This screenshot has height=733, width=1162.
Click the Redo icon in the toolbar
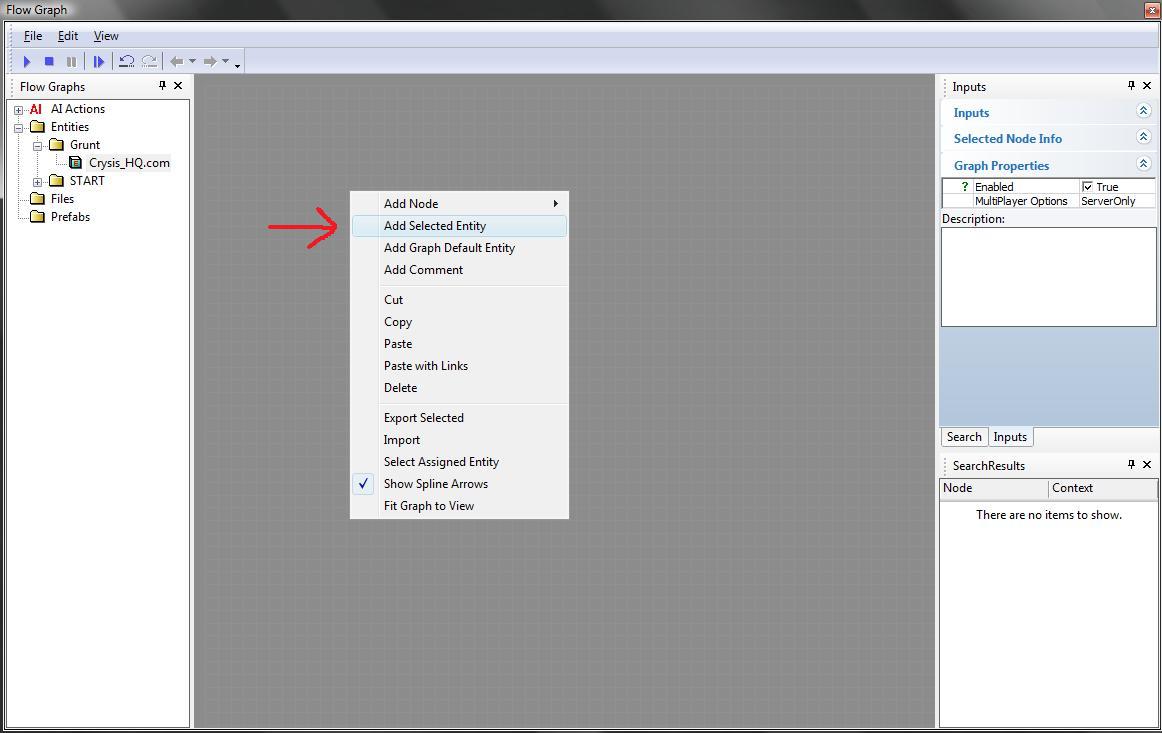(149, 62)
